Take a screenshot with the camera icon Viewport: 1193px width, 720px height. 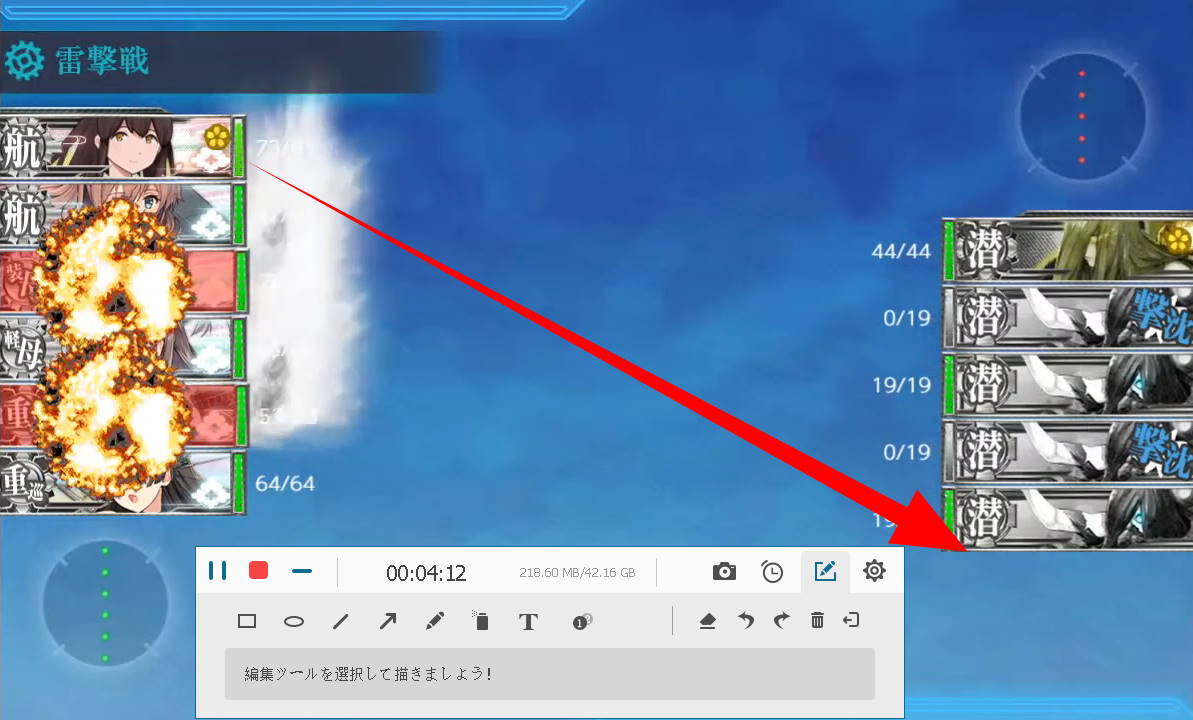(x=724, y=571)
